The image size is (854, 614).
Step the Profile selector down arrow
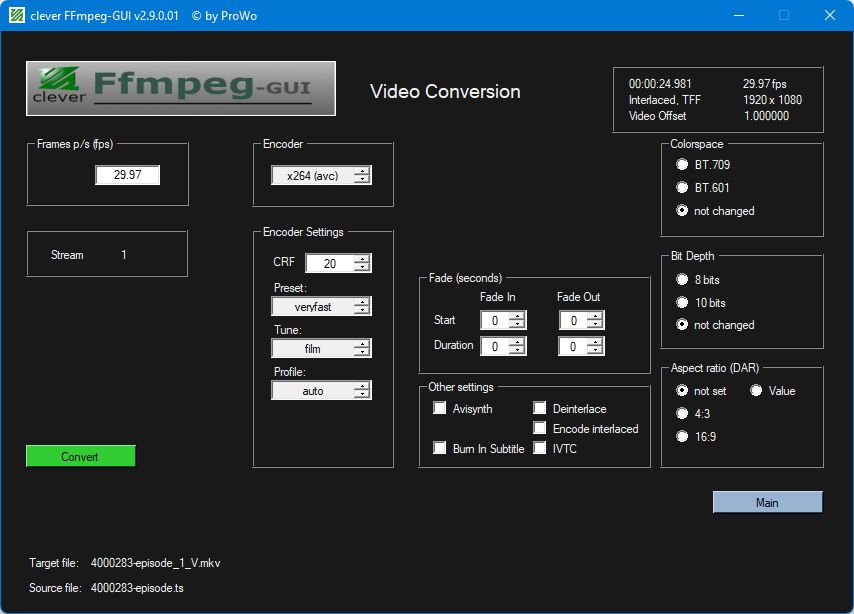click(362, 394)
